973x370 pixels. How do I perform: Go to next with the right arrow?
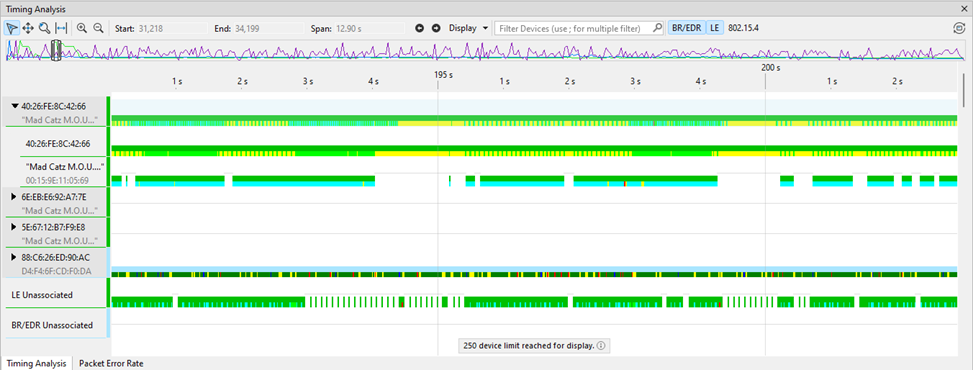(436, 28)
